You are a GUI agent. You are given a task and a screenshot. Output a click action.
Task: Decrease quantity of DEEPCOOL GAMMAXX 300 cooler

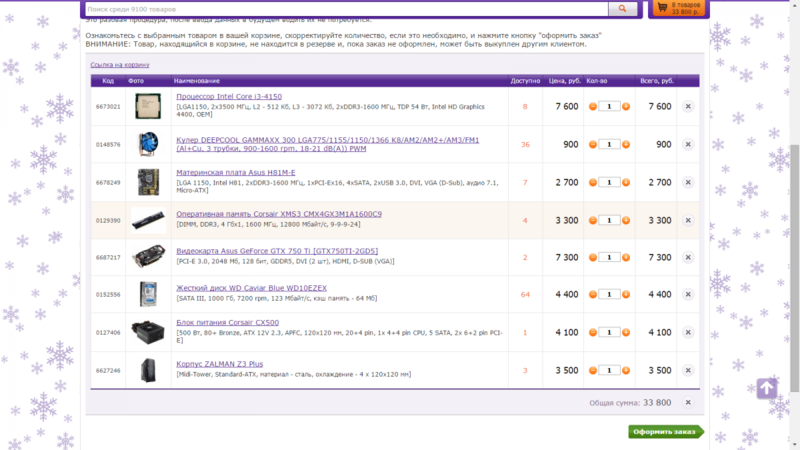tap(593, 144)
